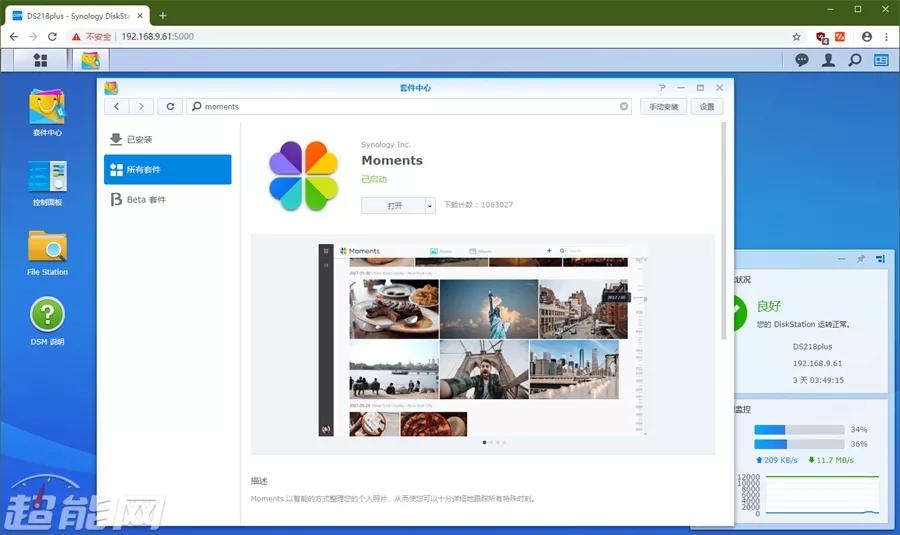This screenshot has height=535, width=900.
Task: Open the notifications speech bubble icon
Action: click(802, 60)
